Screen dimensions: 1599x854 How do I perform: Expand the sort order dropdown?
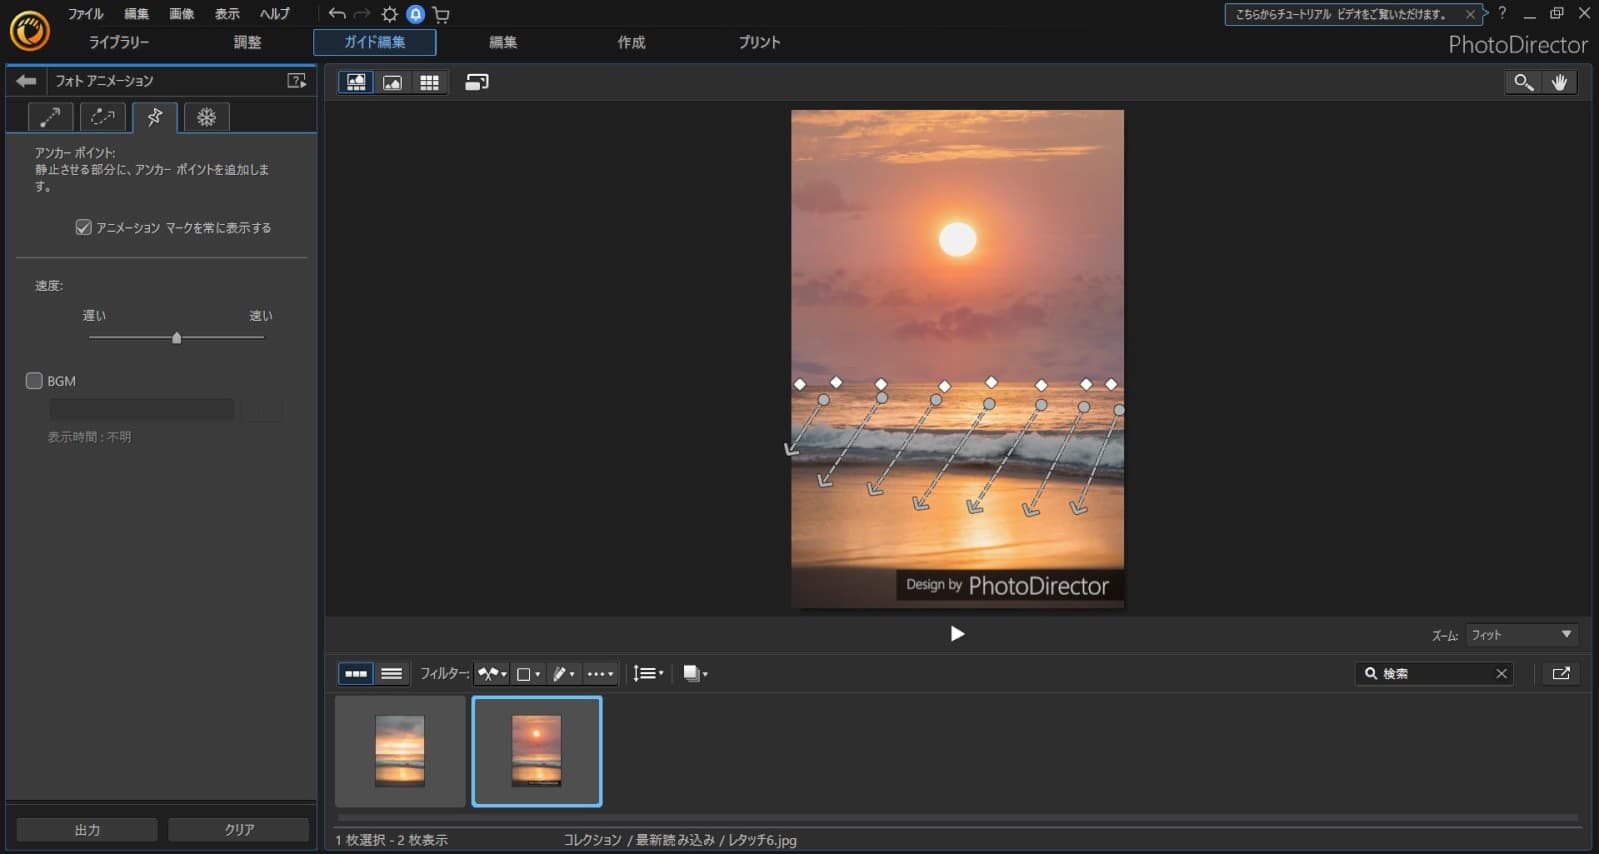point(648,674)
